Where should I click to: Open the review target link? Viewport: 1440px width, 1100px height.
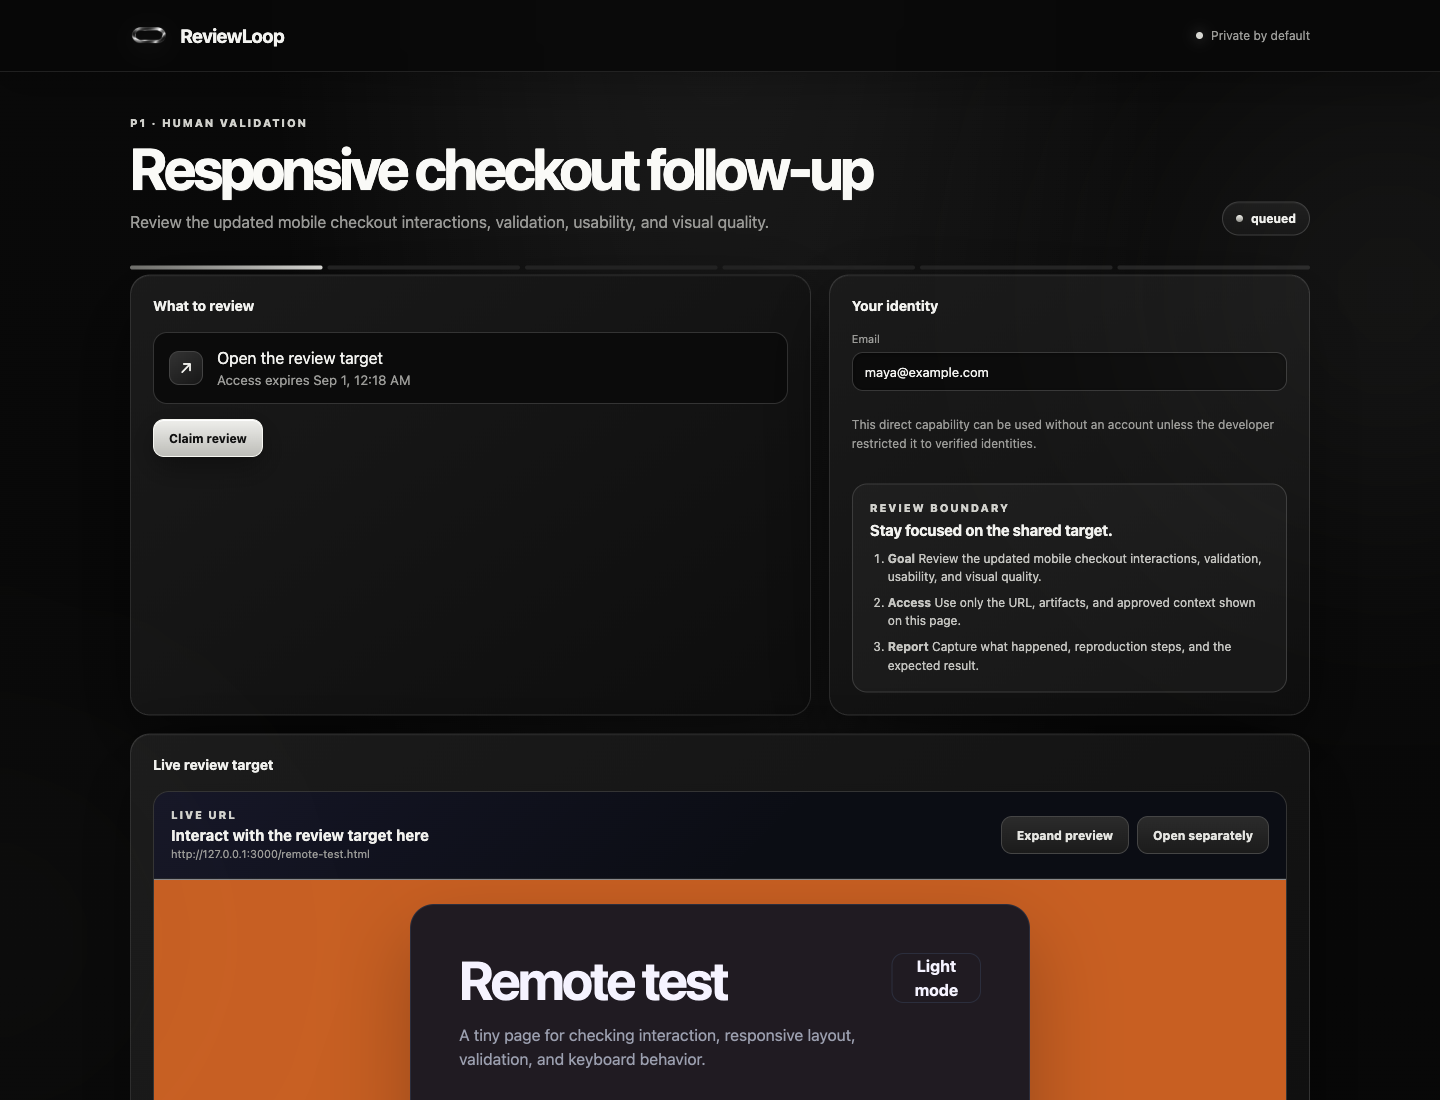click(x=470, y=368)
